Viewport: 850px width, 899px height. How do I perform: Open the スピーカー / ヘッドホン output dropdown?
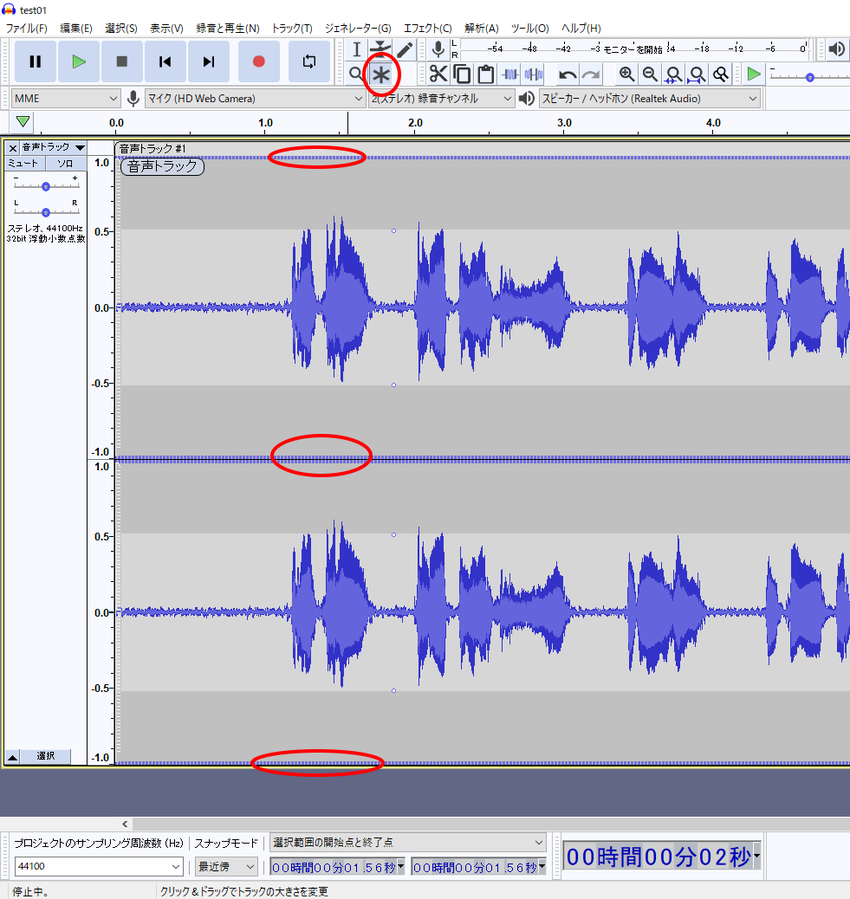649,99
